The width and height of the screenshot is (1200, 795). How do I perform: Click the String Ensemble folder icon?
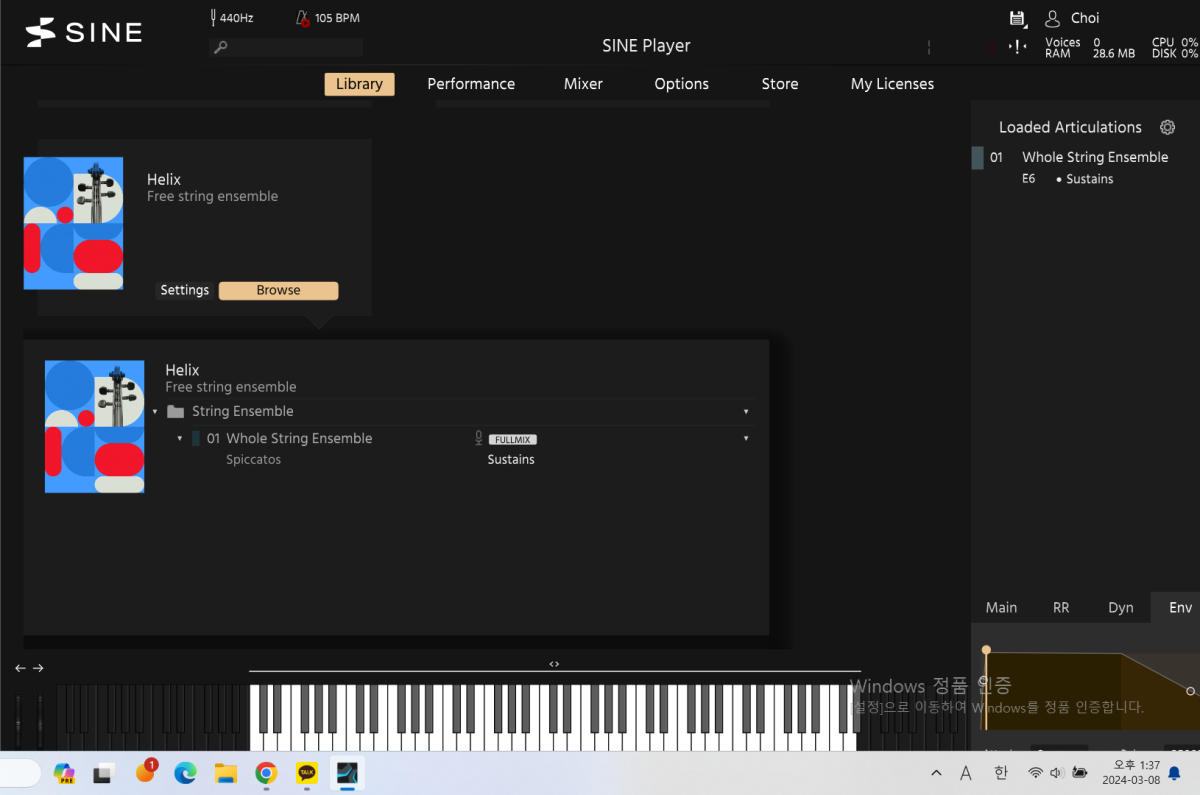(x=176, y=411)
